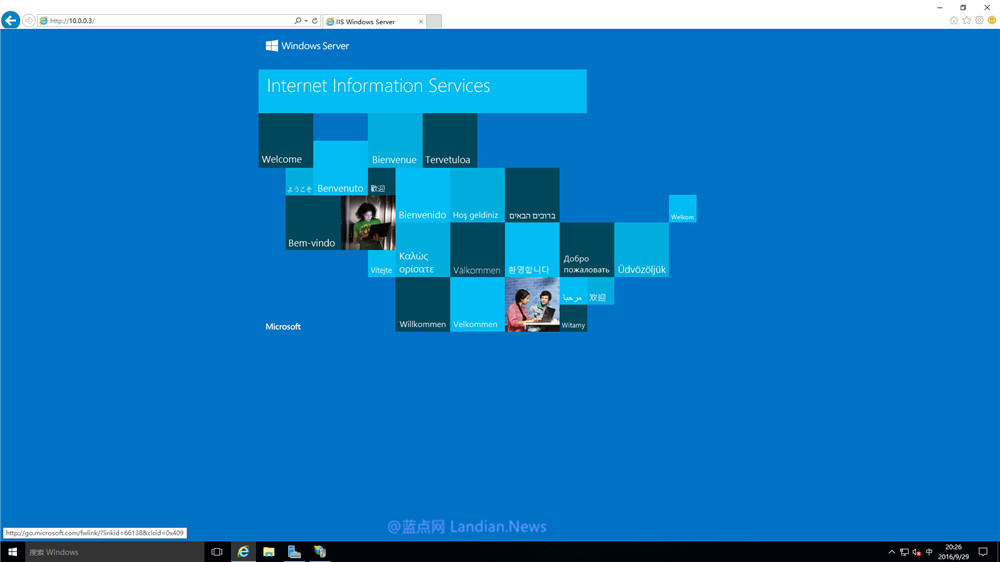Click the Bienvenue tile
This screenshot has height=562, width=1000.
click(395, 140)
